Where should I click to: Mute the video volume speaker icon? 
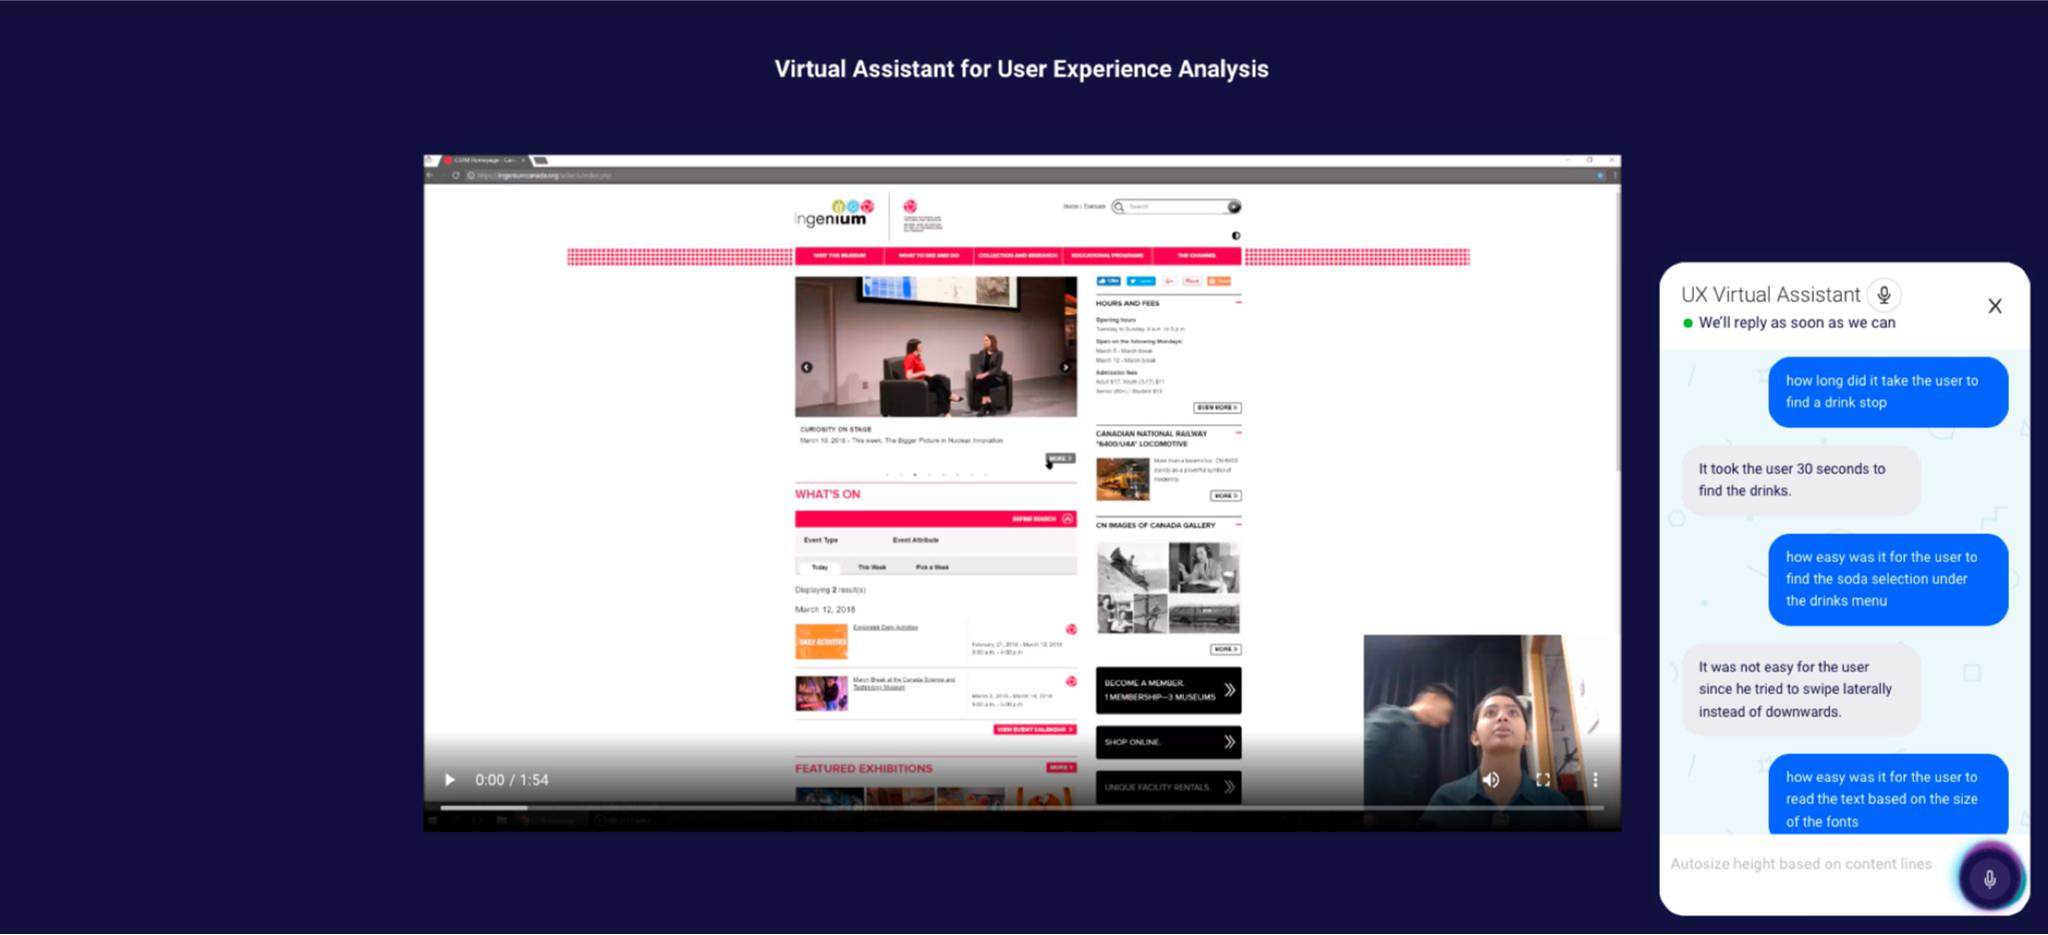point(1491,780)
